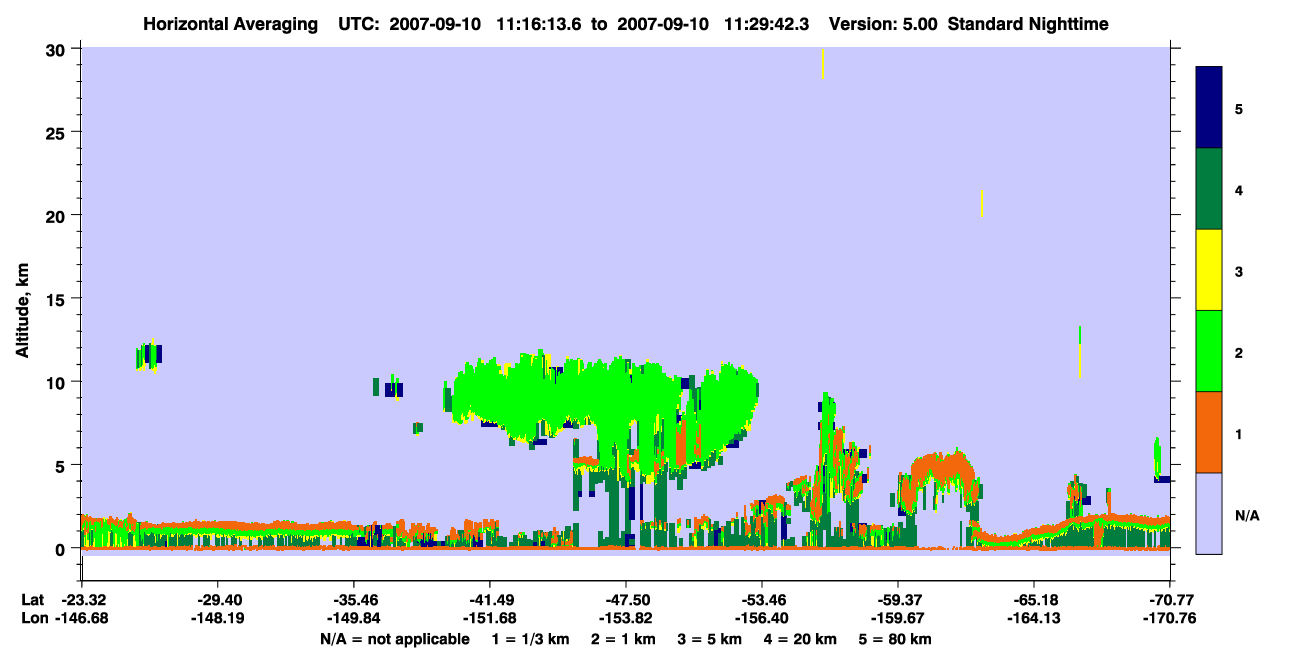The width and height of the screenshot is (1300, 667).
Task: Click the latitude value -65.18
Action: pos(1034,600)
